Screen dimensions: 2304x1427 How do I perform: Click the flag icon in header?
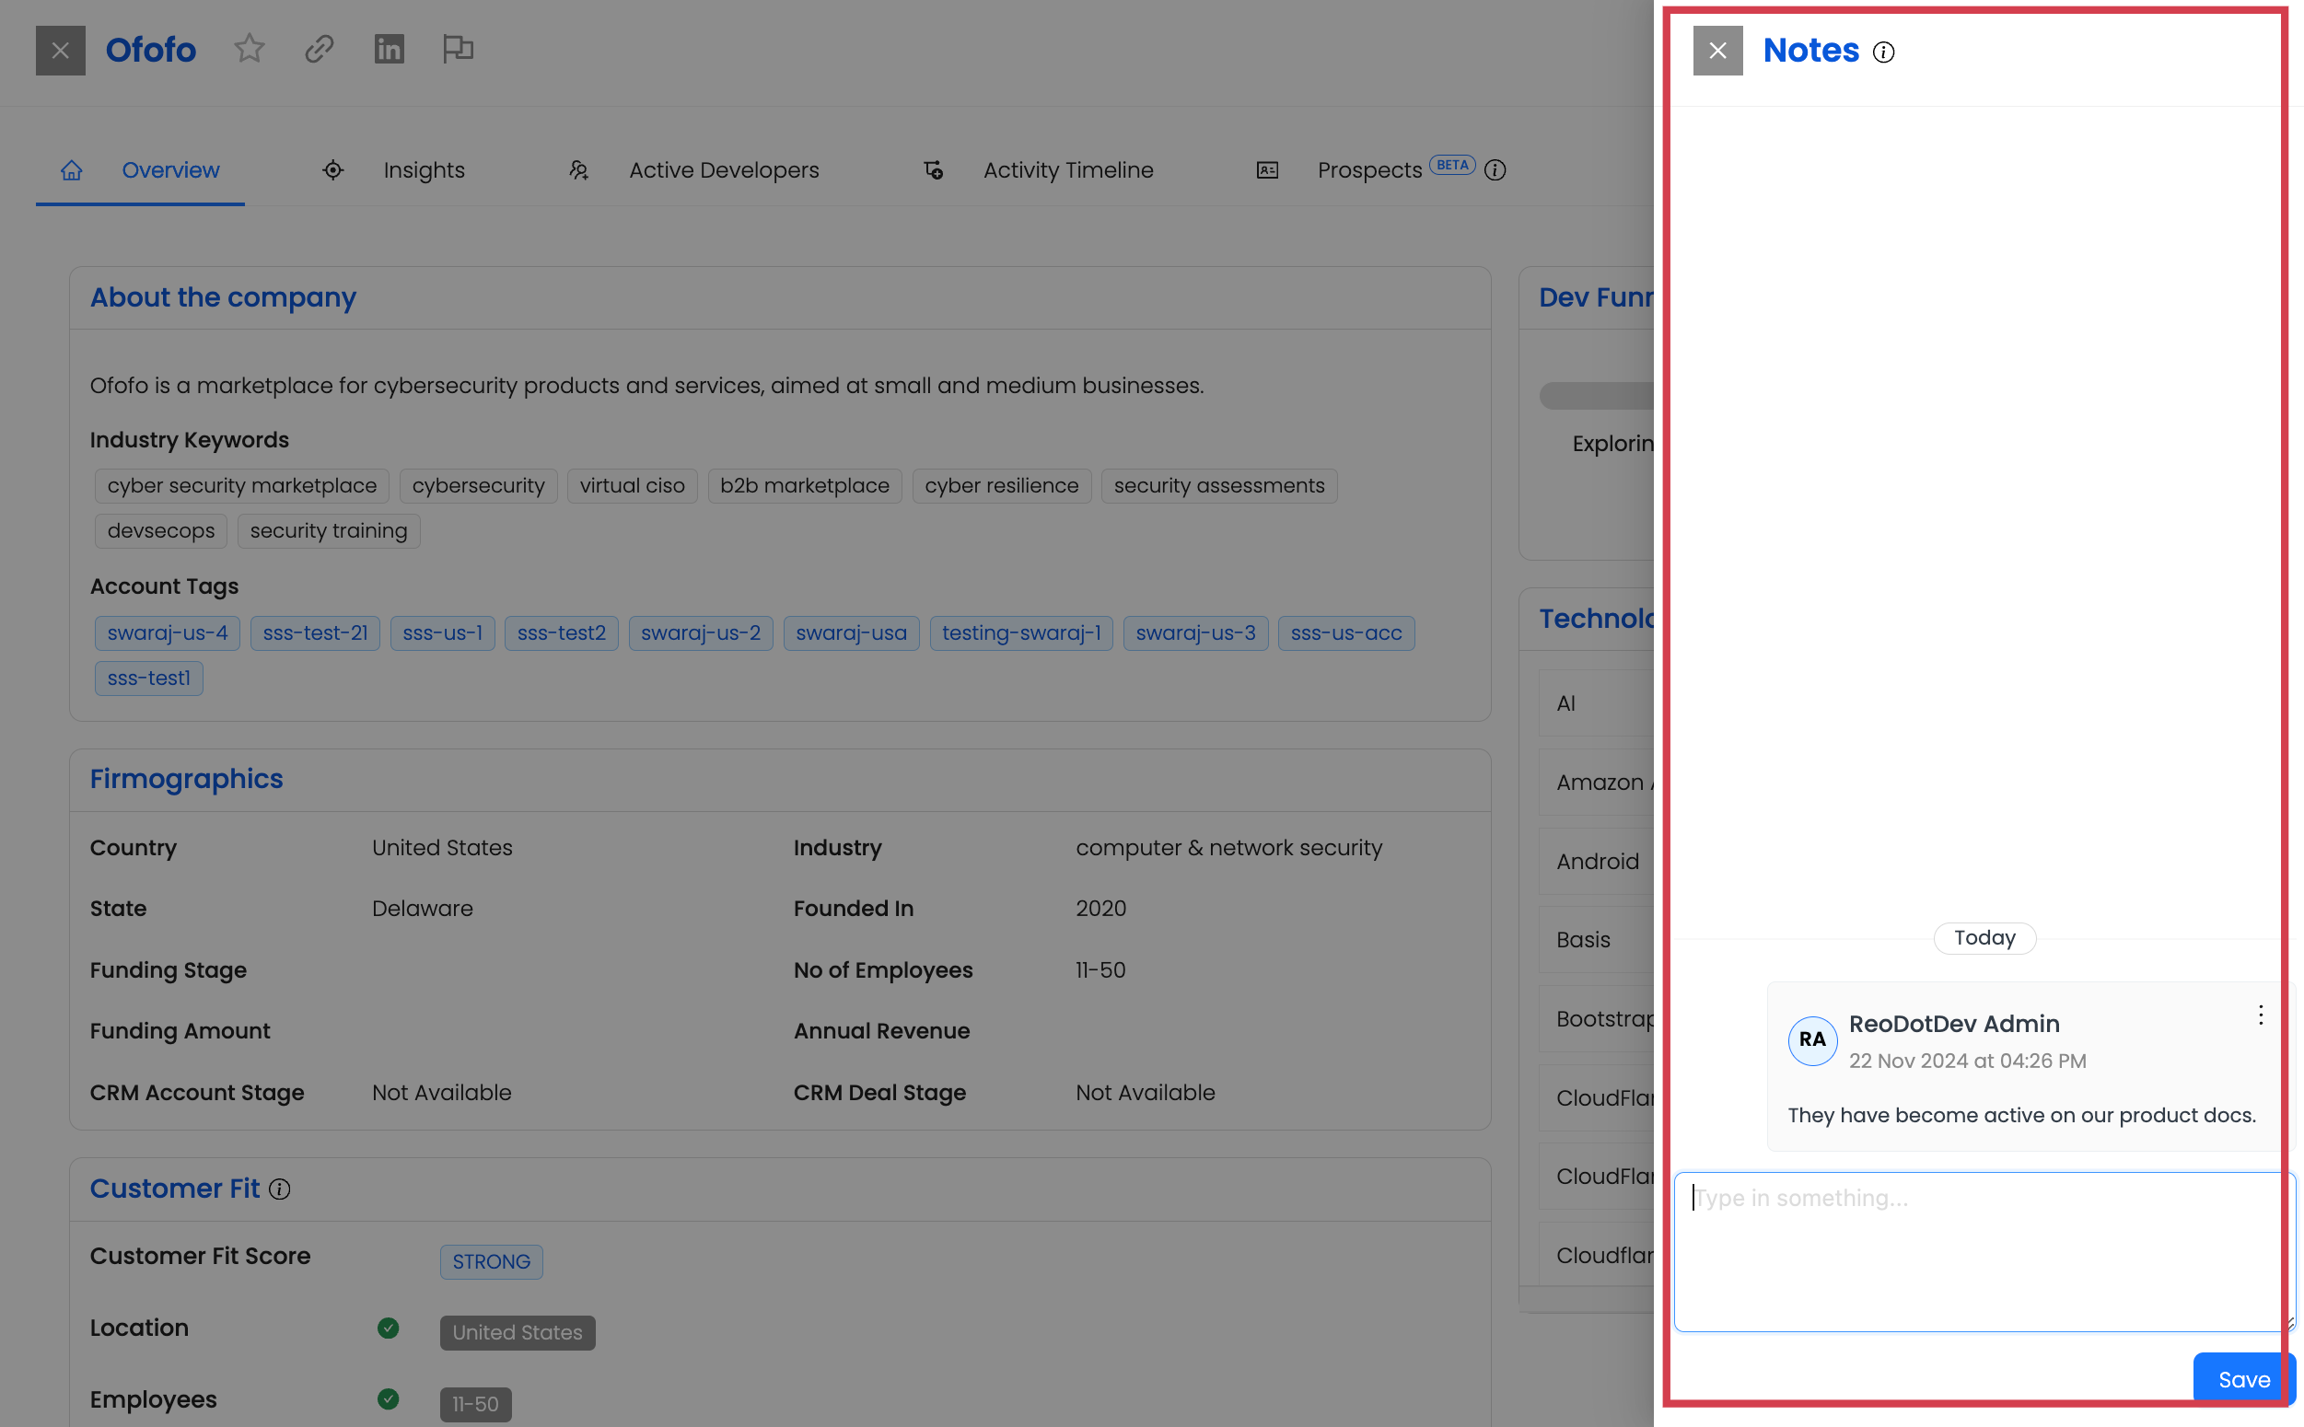point(458,49)
